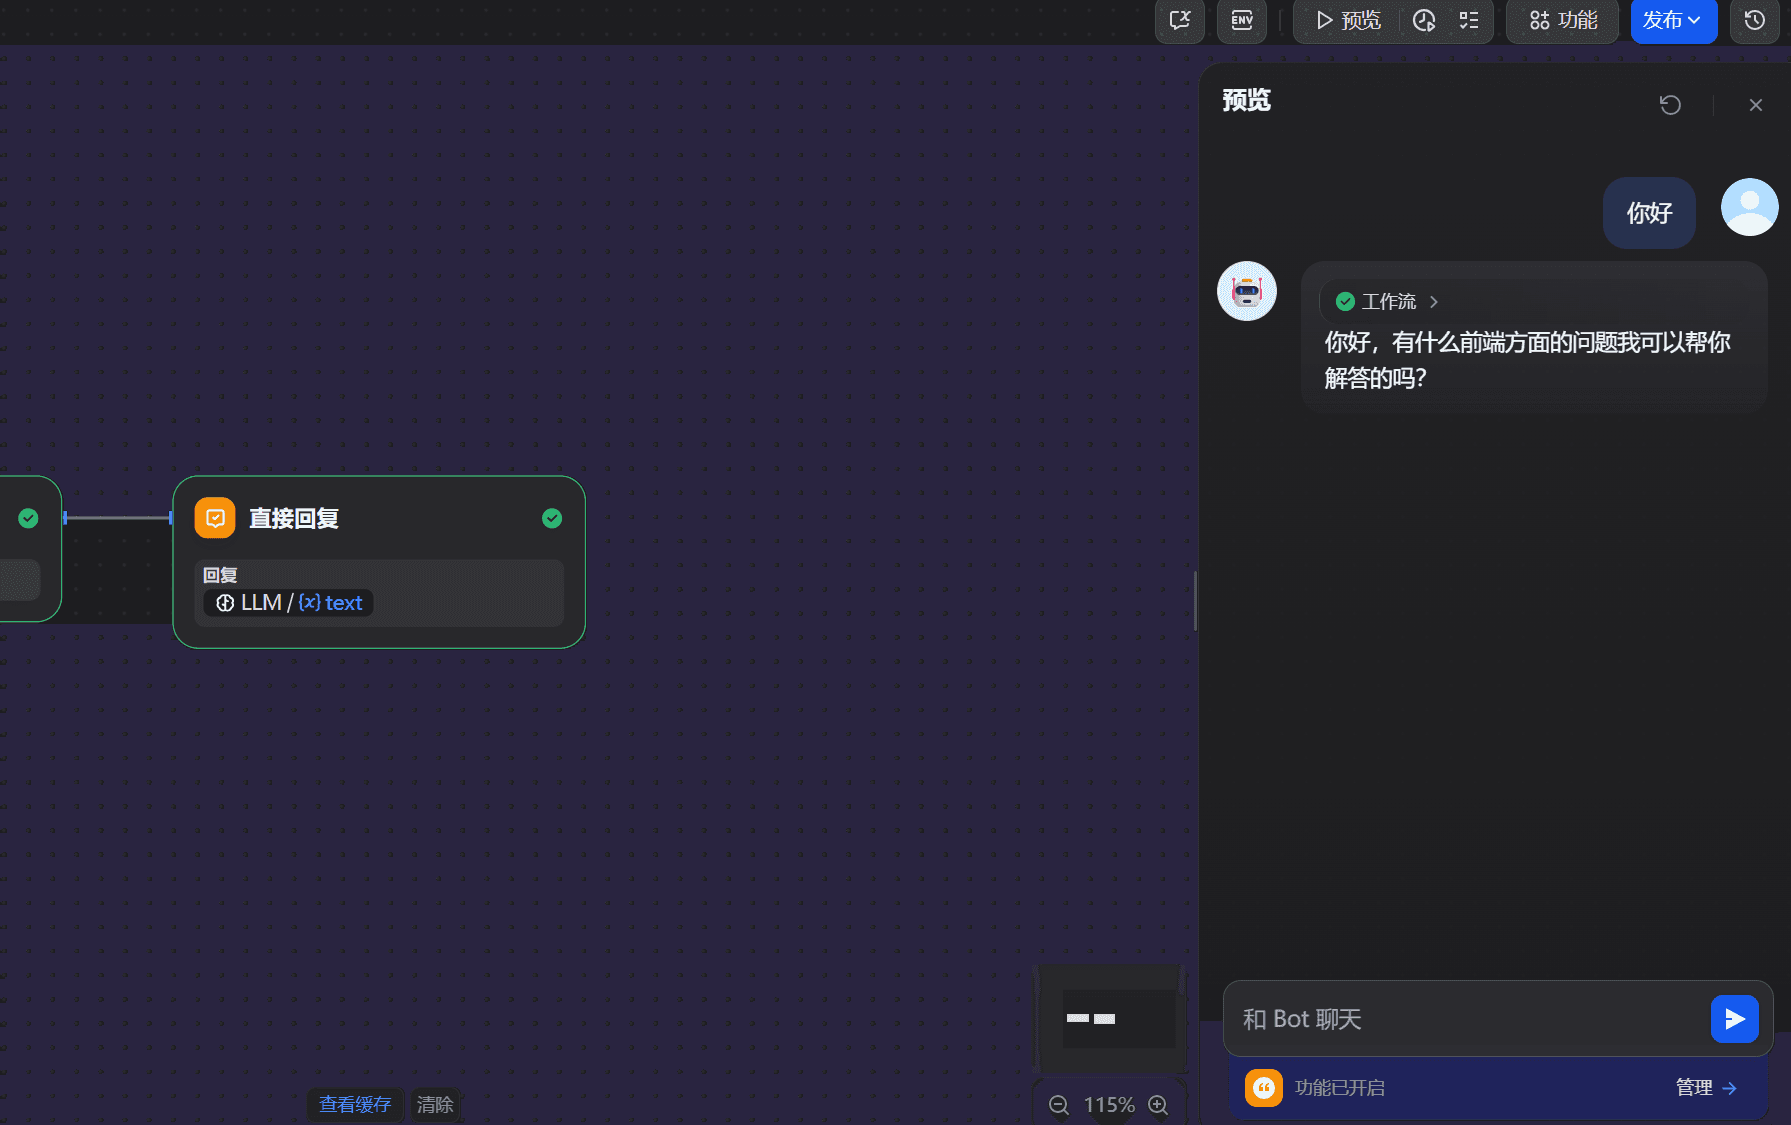
Task: Open the run history clock icon
Action: pyautogui.click(x=1424, y=21)
